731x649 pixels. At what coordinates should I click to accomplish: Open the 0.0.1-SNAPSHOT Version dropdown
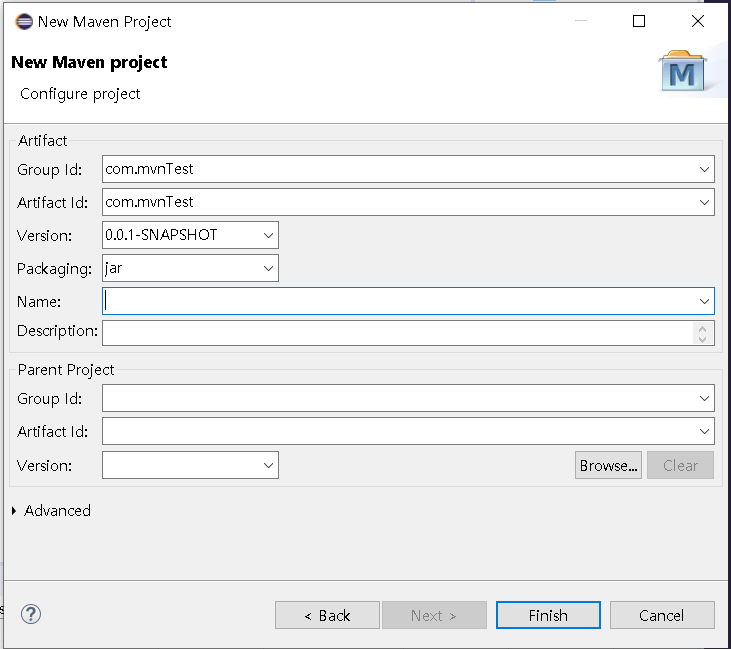(268, 235)
